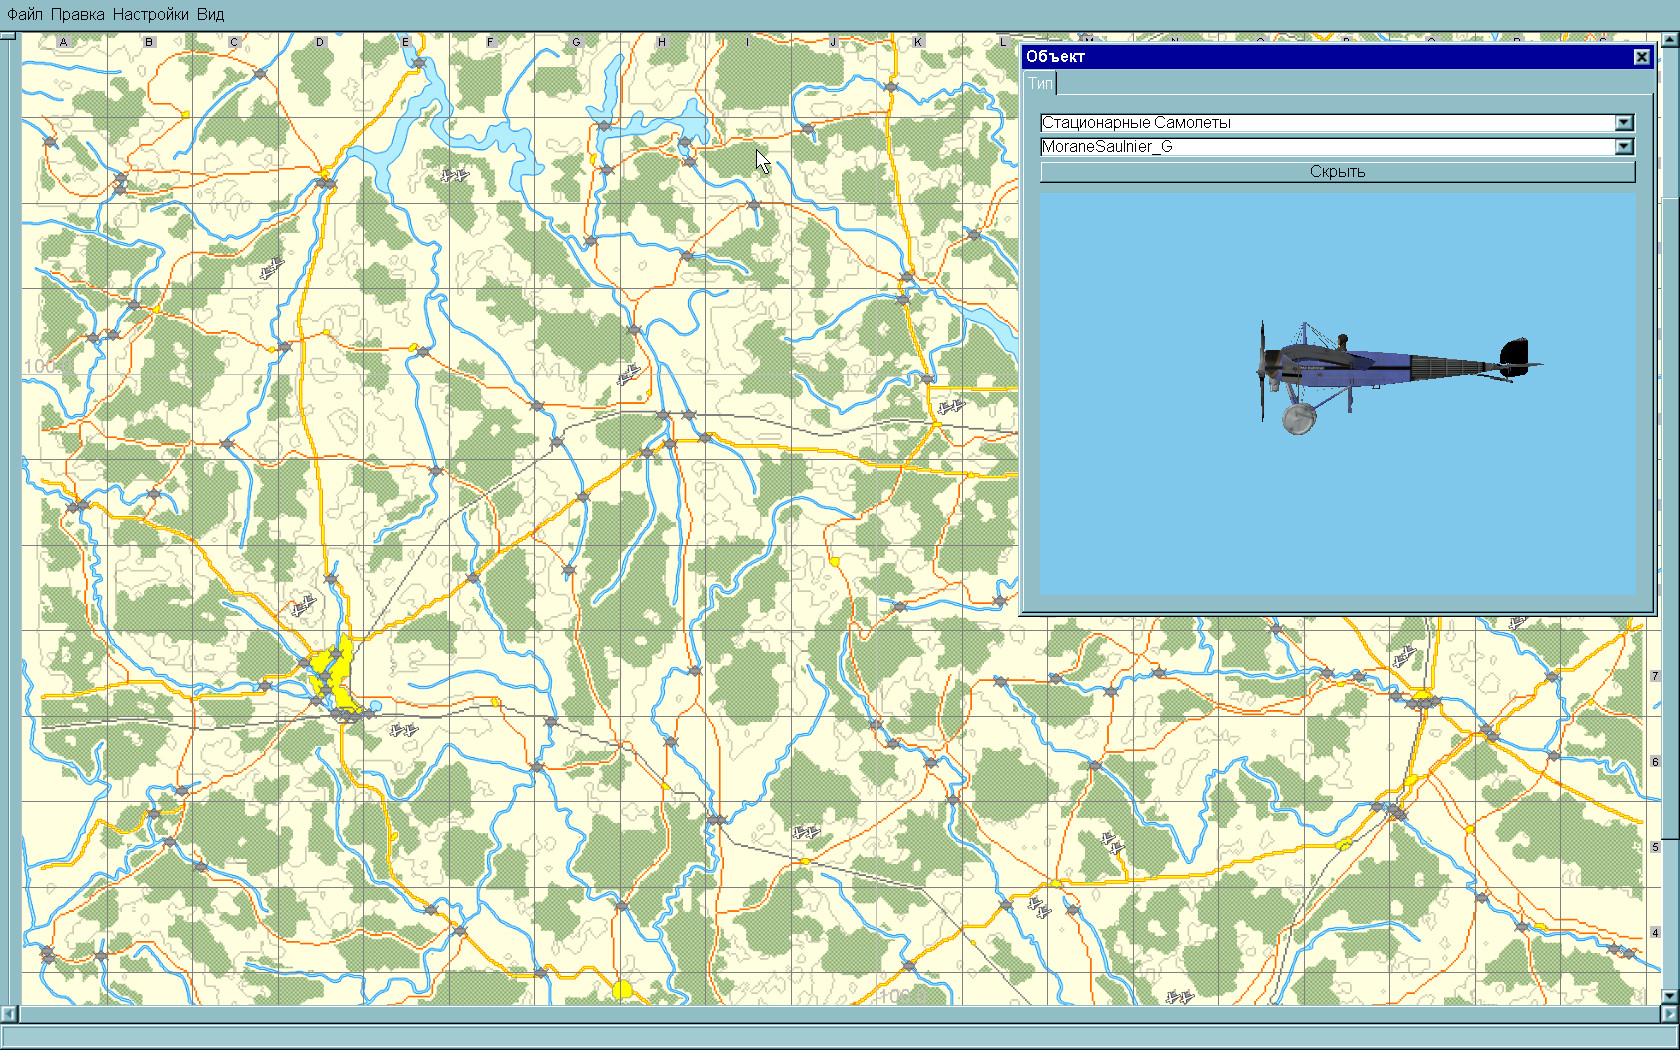The image size is (1680, 1050).
Task: Select the airfield marker nearest the Объект window's left edge
Action: pyautogui.click(x=950, y=407)
